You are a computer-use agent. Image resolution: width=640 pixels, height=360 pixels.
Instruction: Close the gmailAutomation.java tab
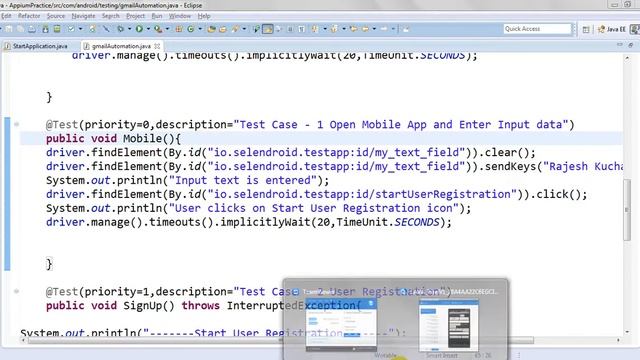157,46
